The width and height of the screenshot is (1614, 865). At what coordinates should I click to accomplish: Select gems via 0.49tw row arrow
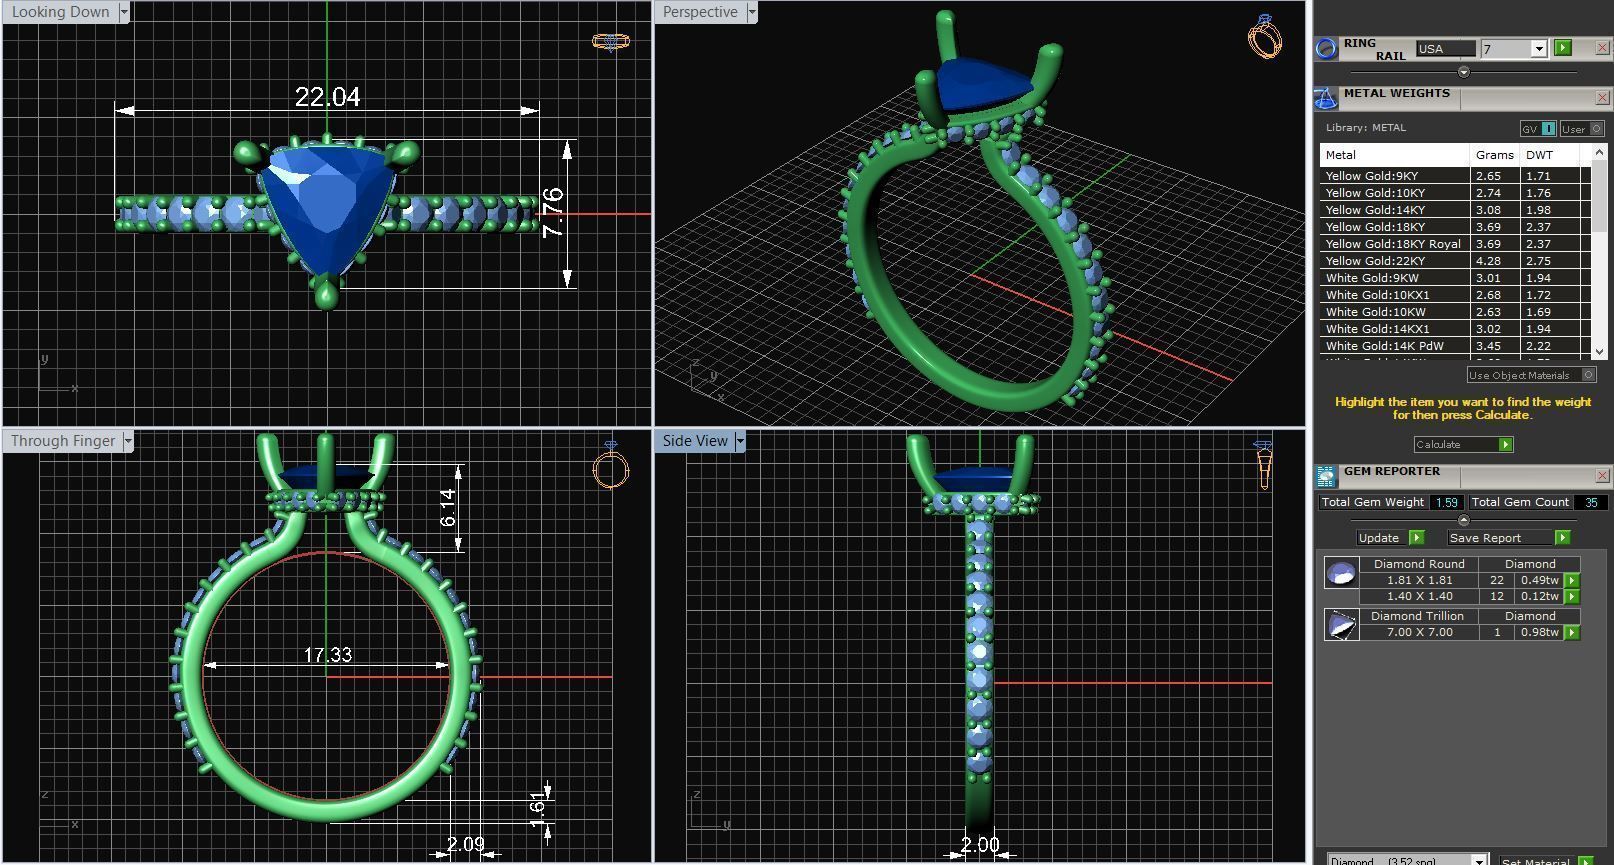pos(1572,580)
